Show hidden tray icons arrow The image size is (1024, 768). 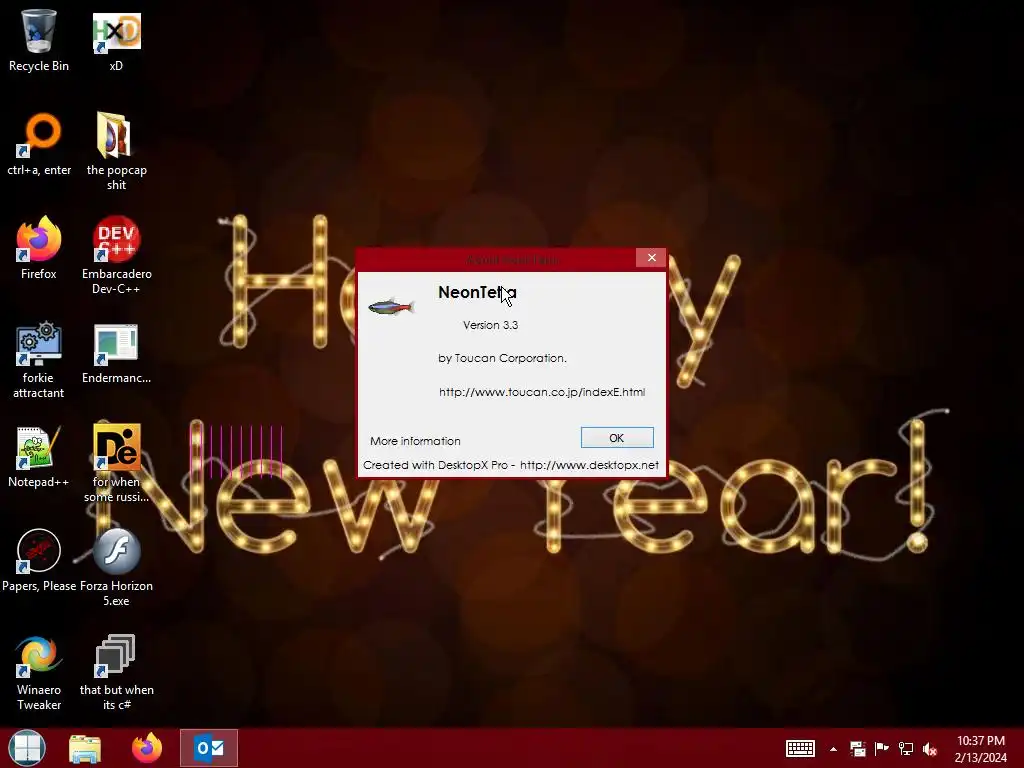tap(833, 749)
